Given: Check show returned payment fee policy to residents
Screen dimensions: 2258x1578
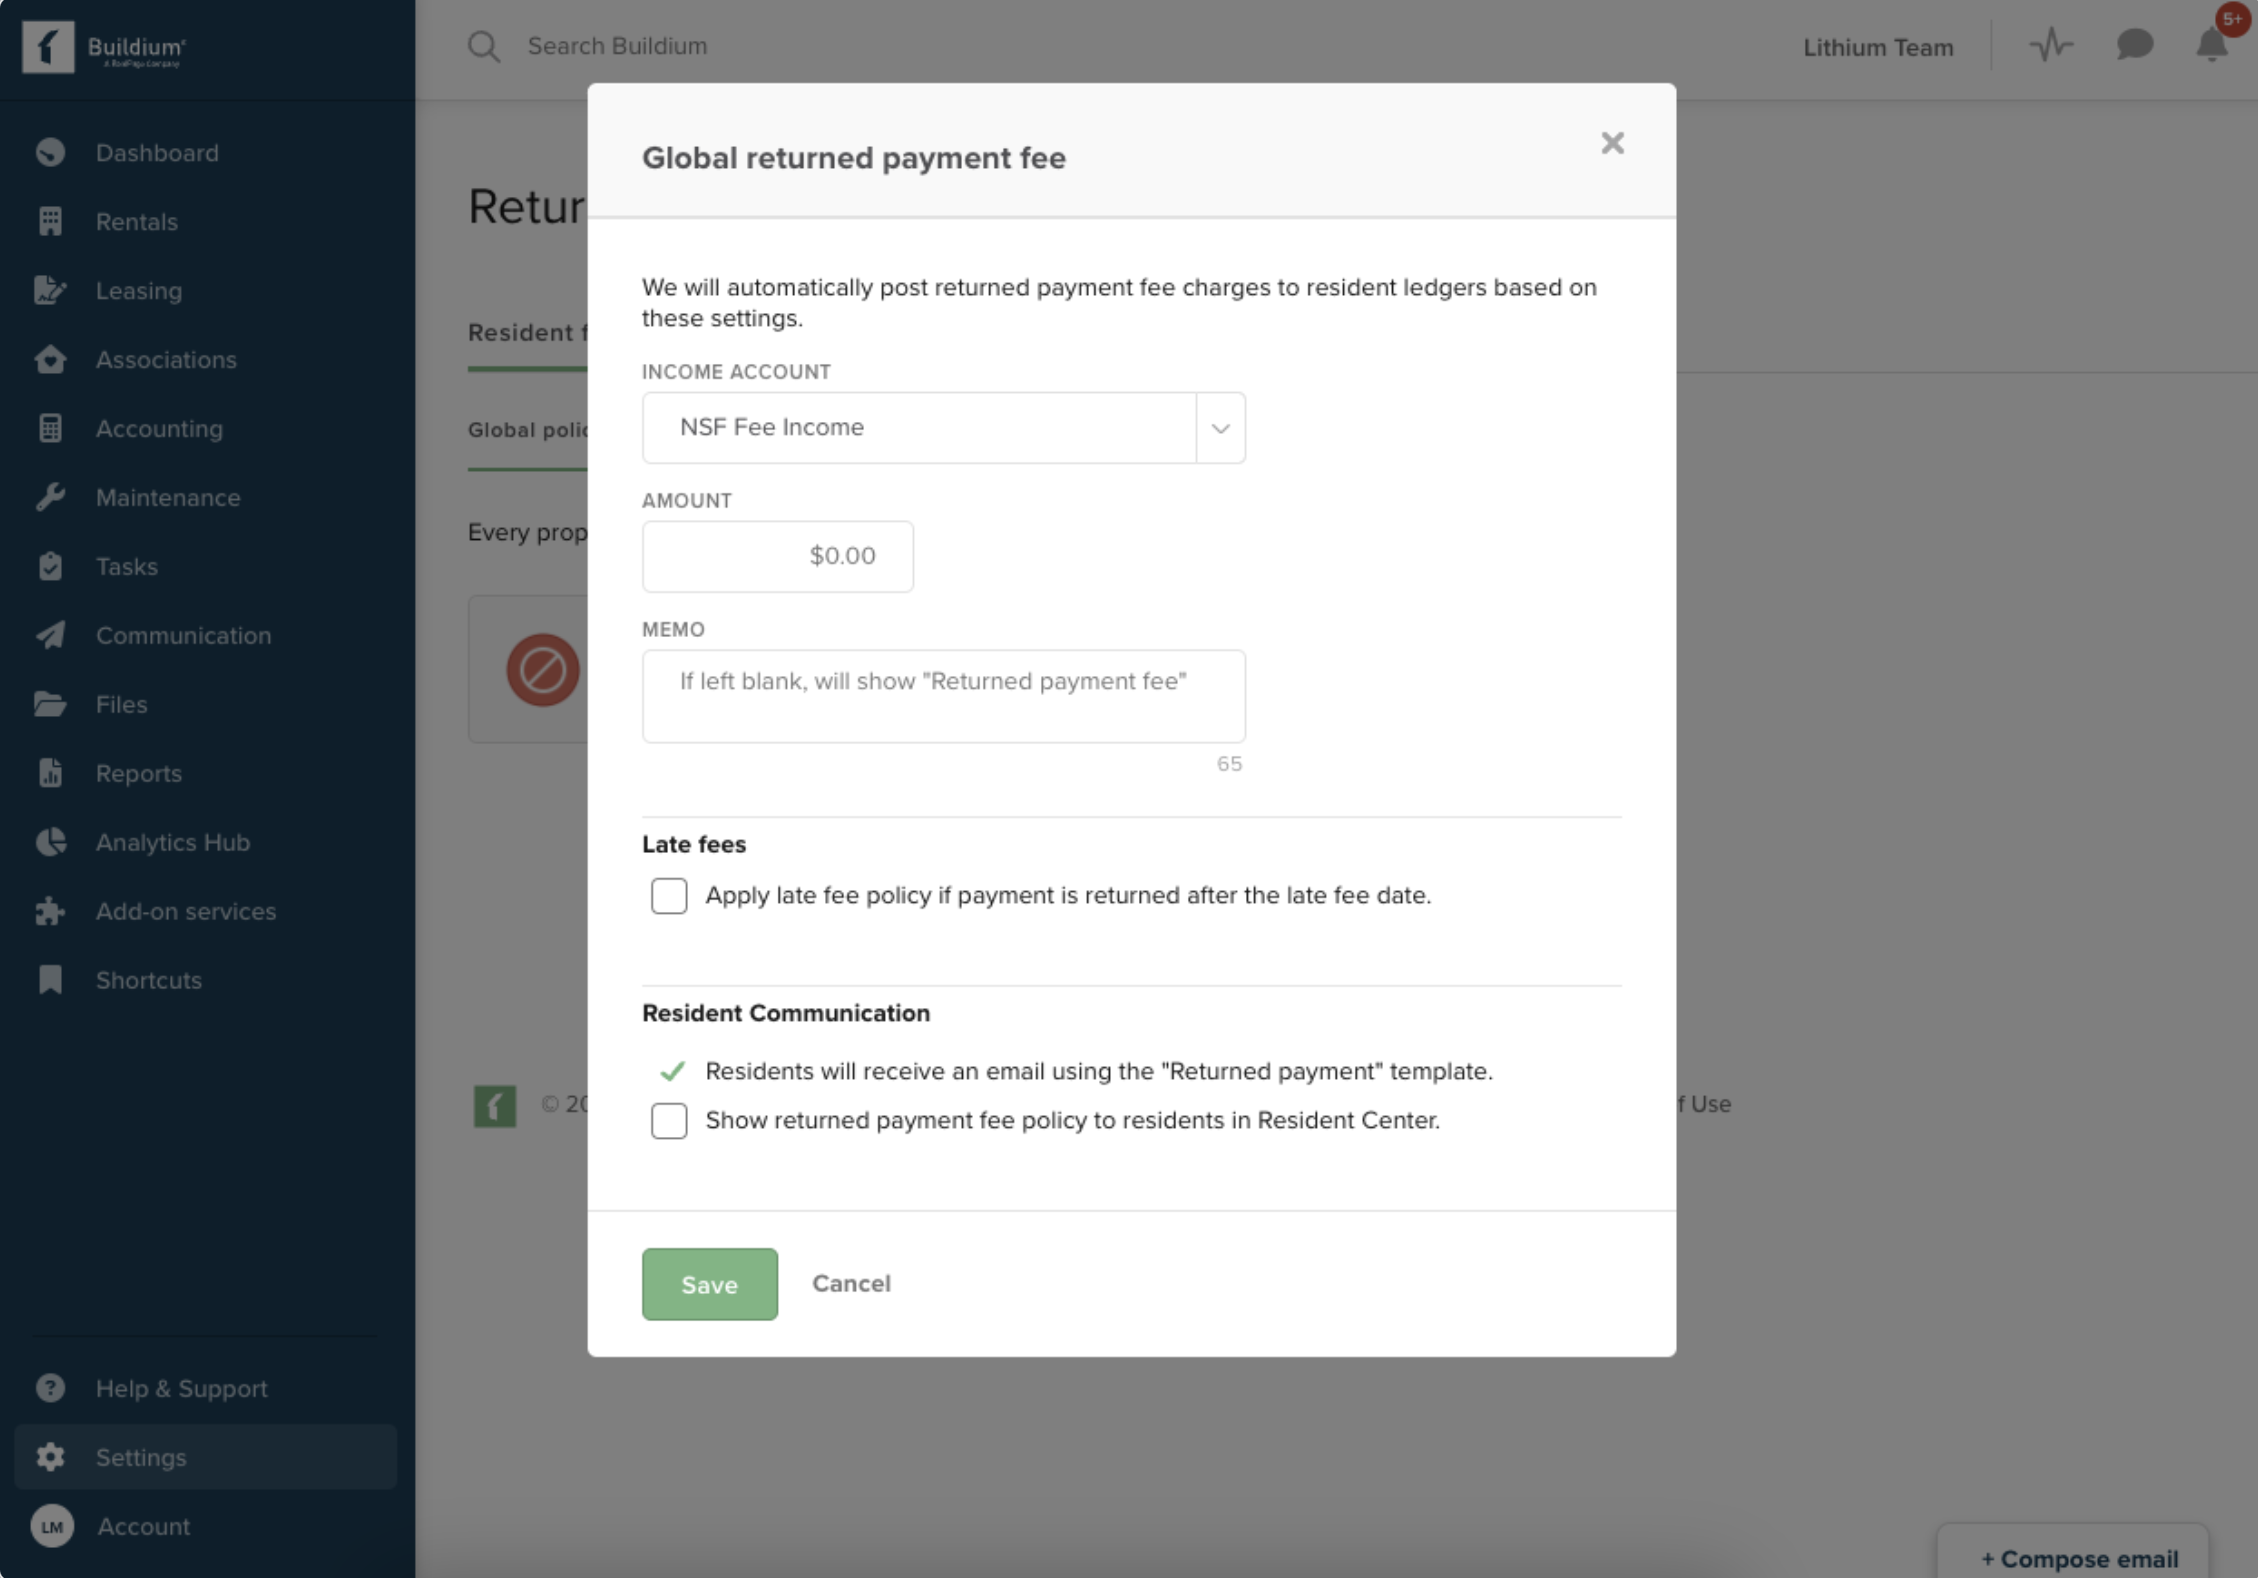Looking at the screenshot, I should click(x=669, y=1120).
